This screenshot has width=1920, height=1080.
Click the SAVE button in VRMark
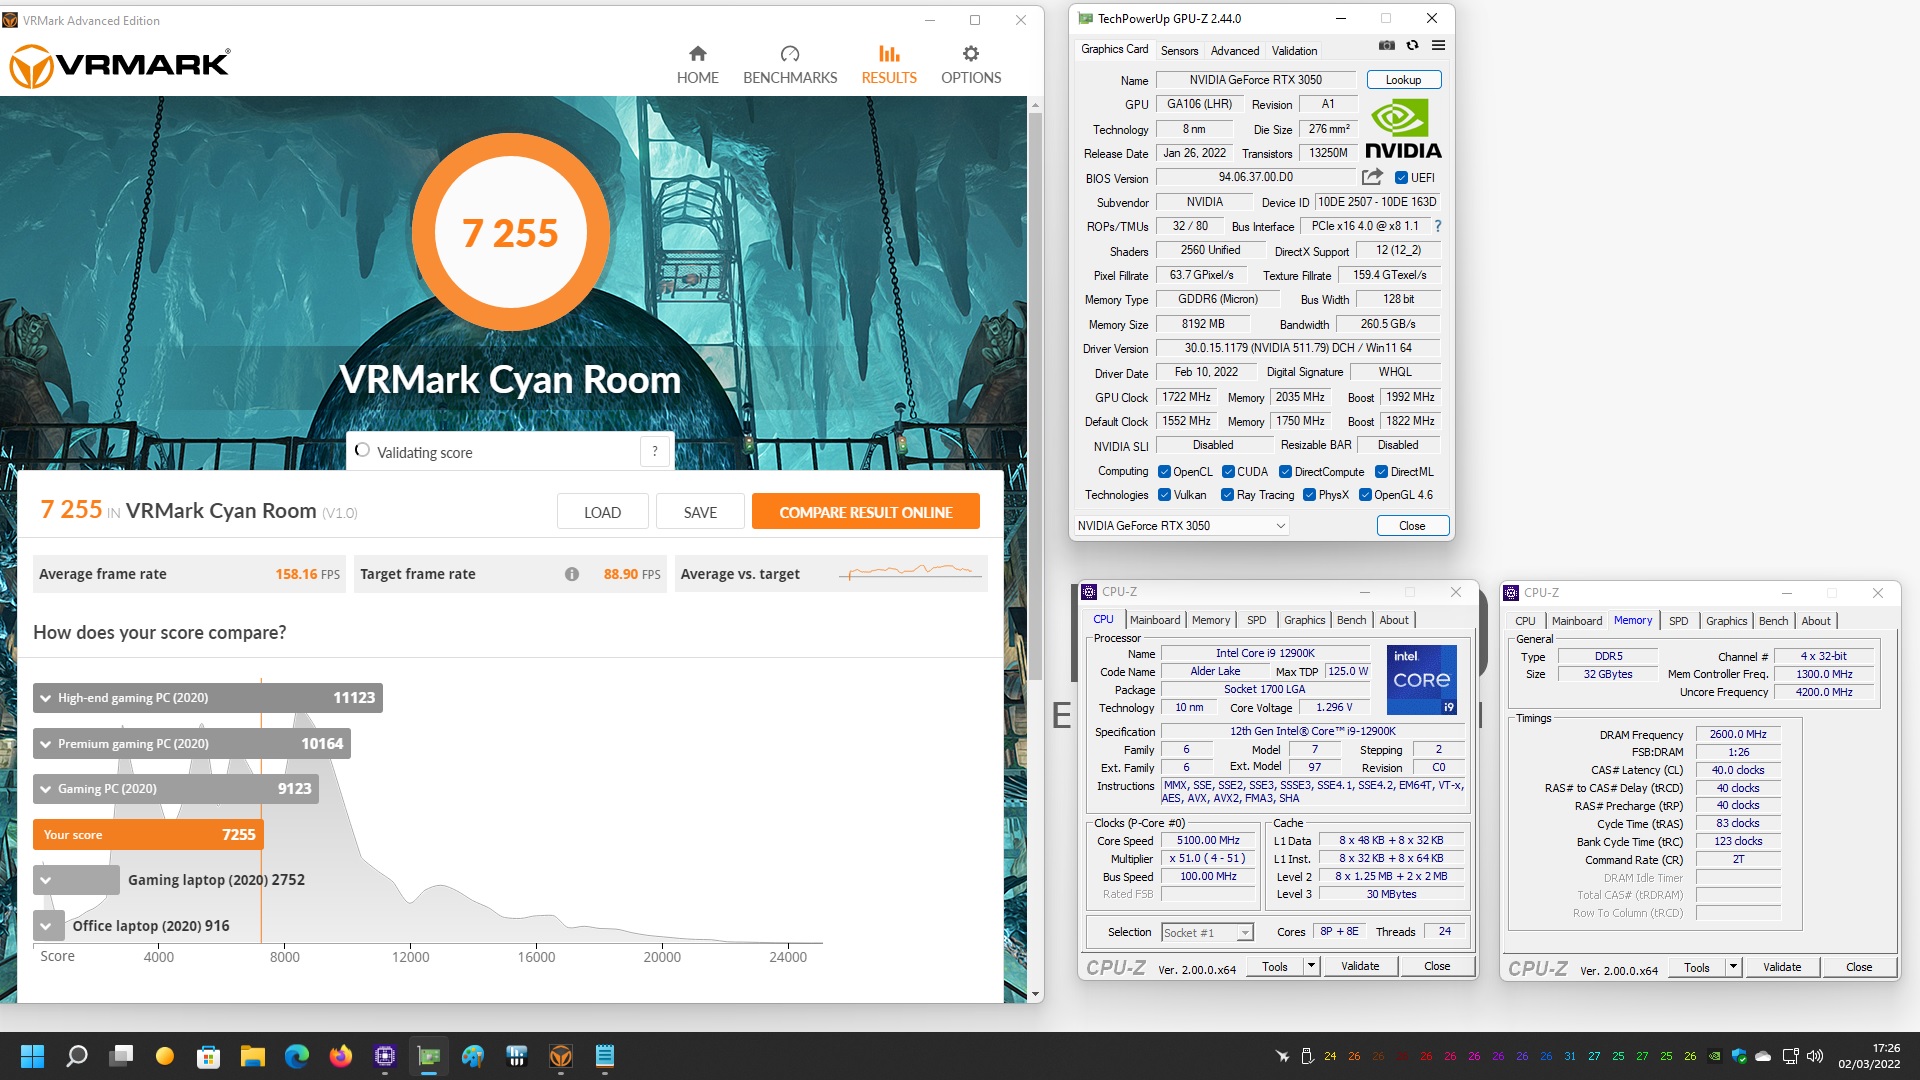pyautogui.click(x=700, y=512)
